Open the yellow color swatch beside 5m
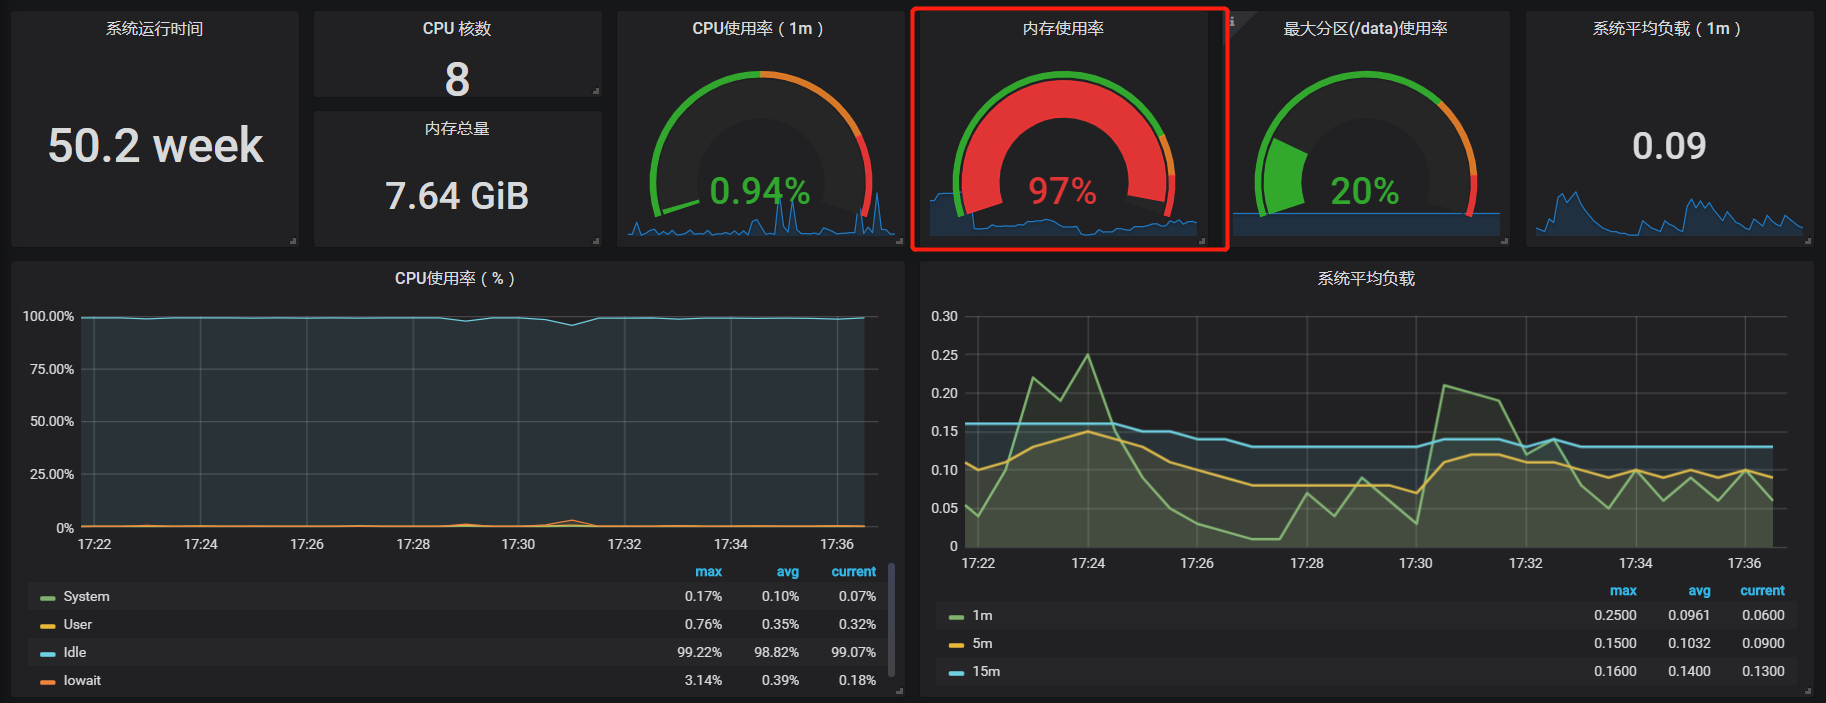 956,645
